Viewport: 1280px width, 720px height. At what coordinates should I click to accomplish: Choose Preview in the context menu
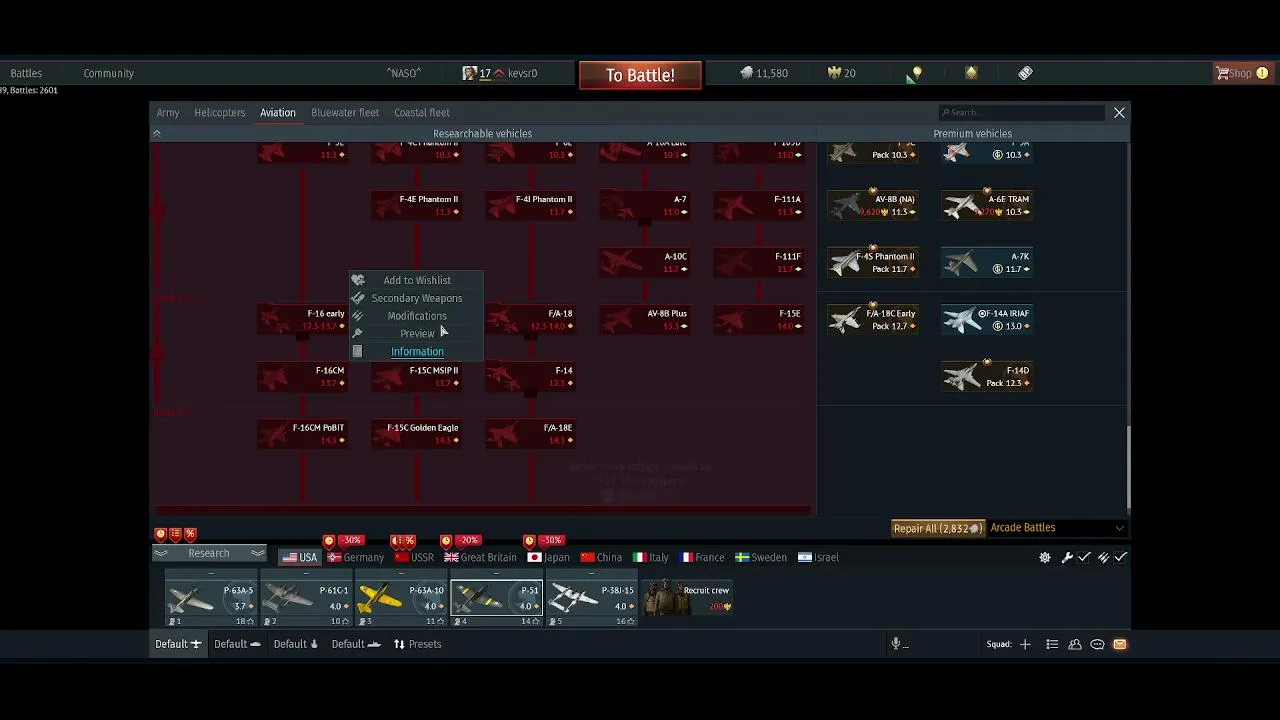[416, 334]
